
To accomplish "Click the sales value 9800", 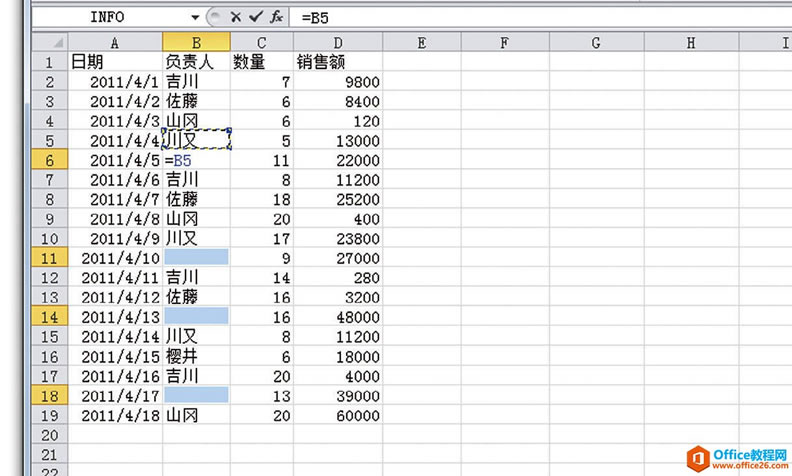I will click(x=338, y=81).
